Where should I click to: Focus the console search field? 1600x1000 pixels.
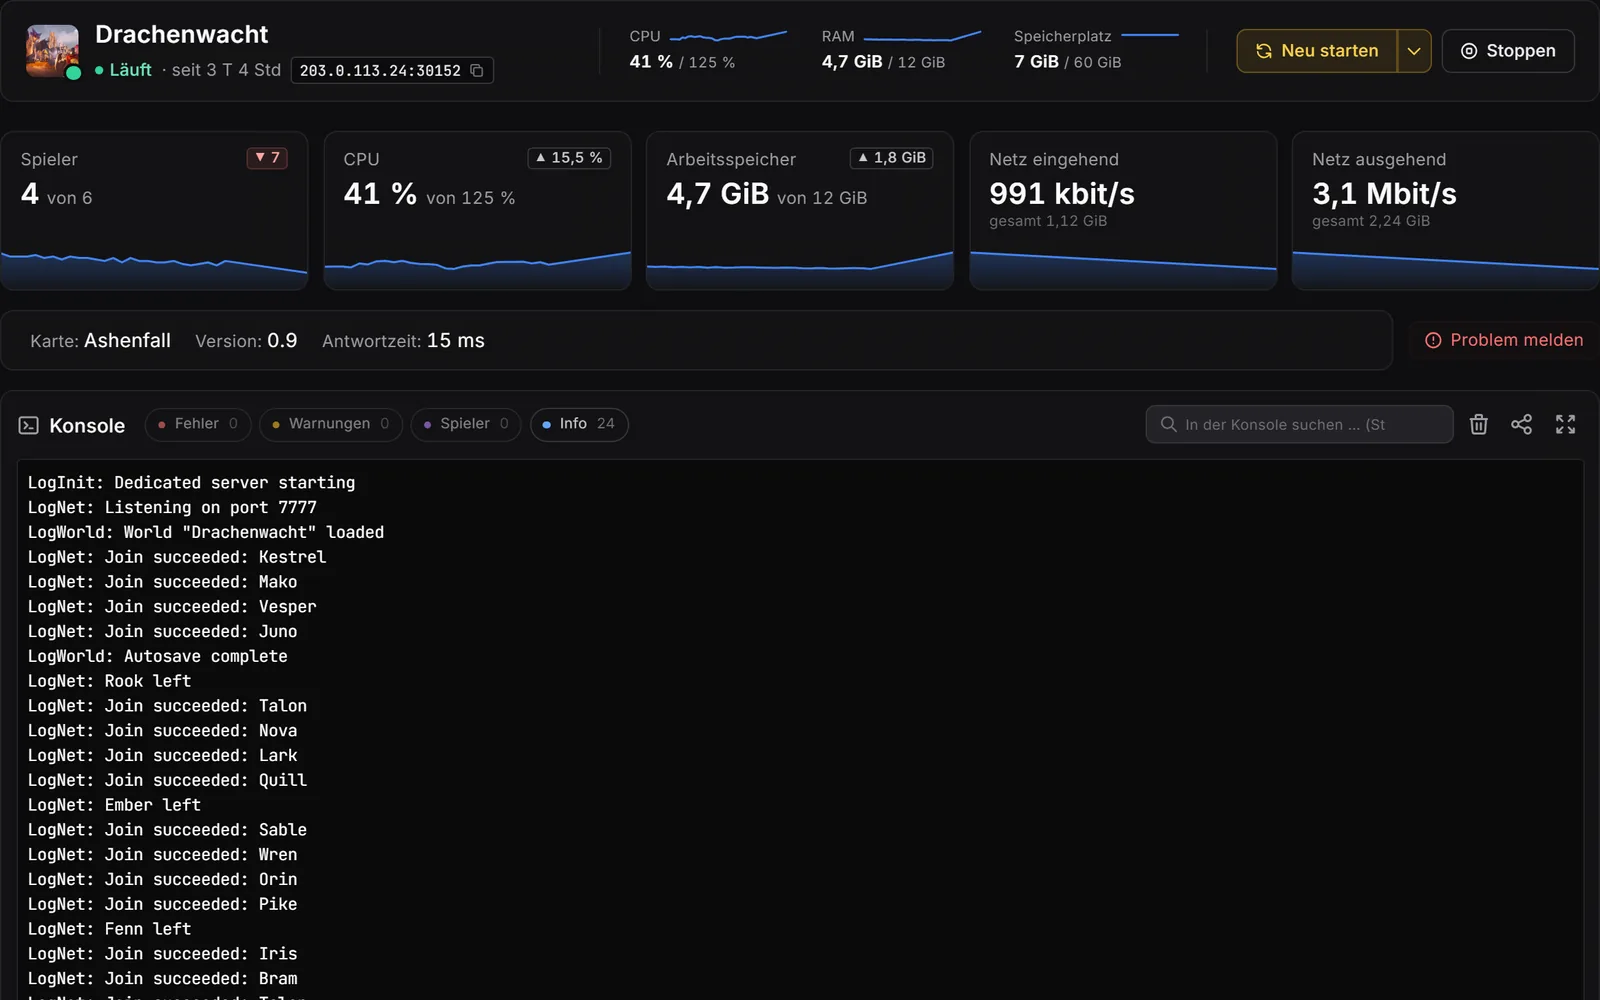tap(1299, 424)
